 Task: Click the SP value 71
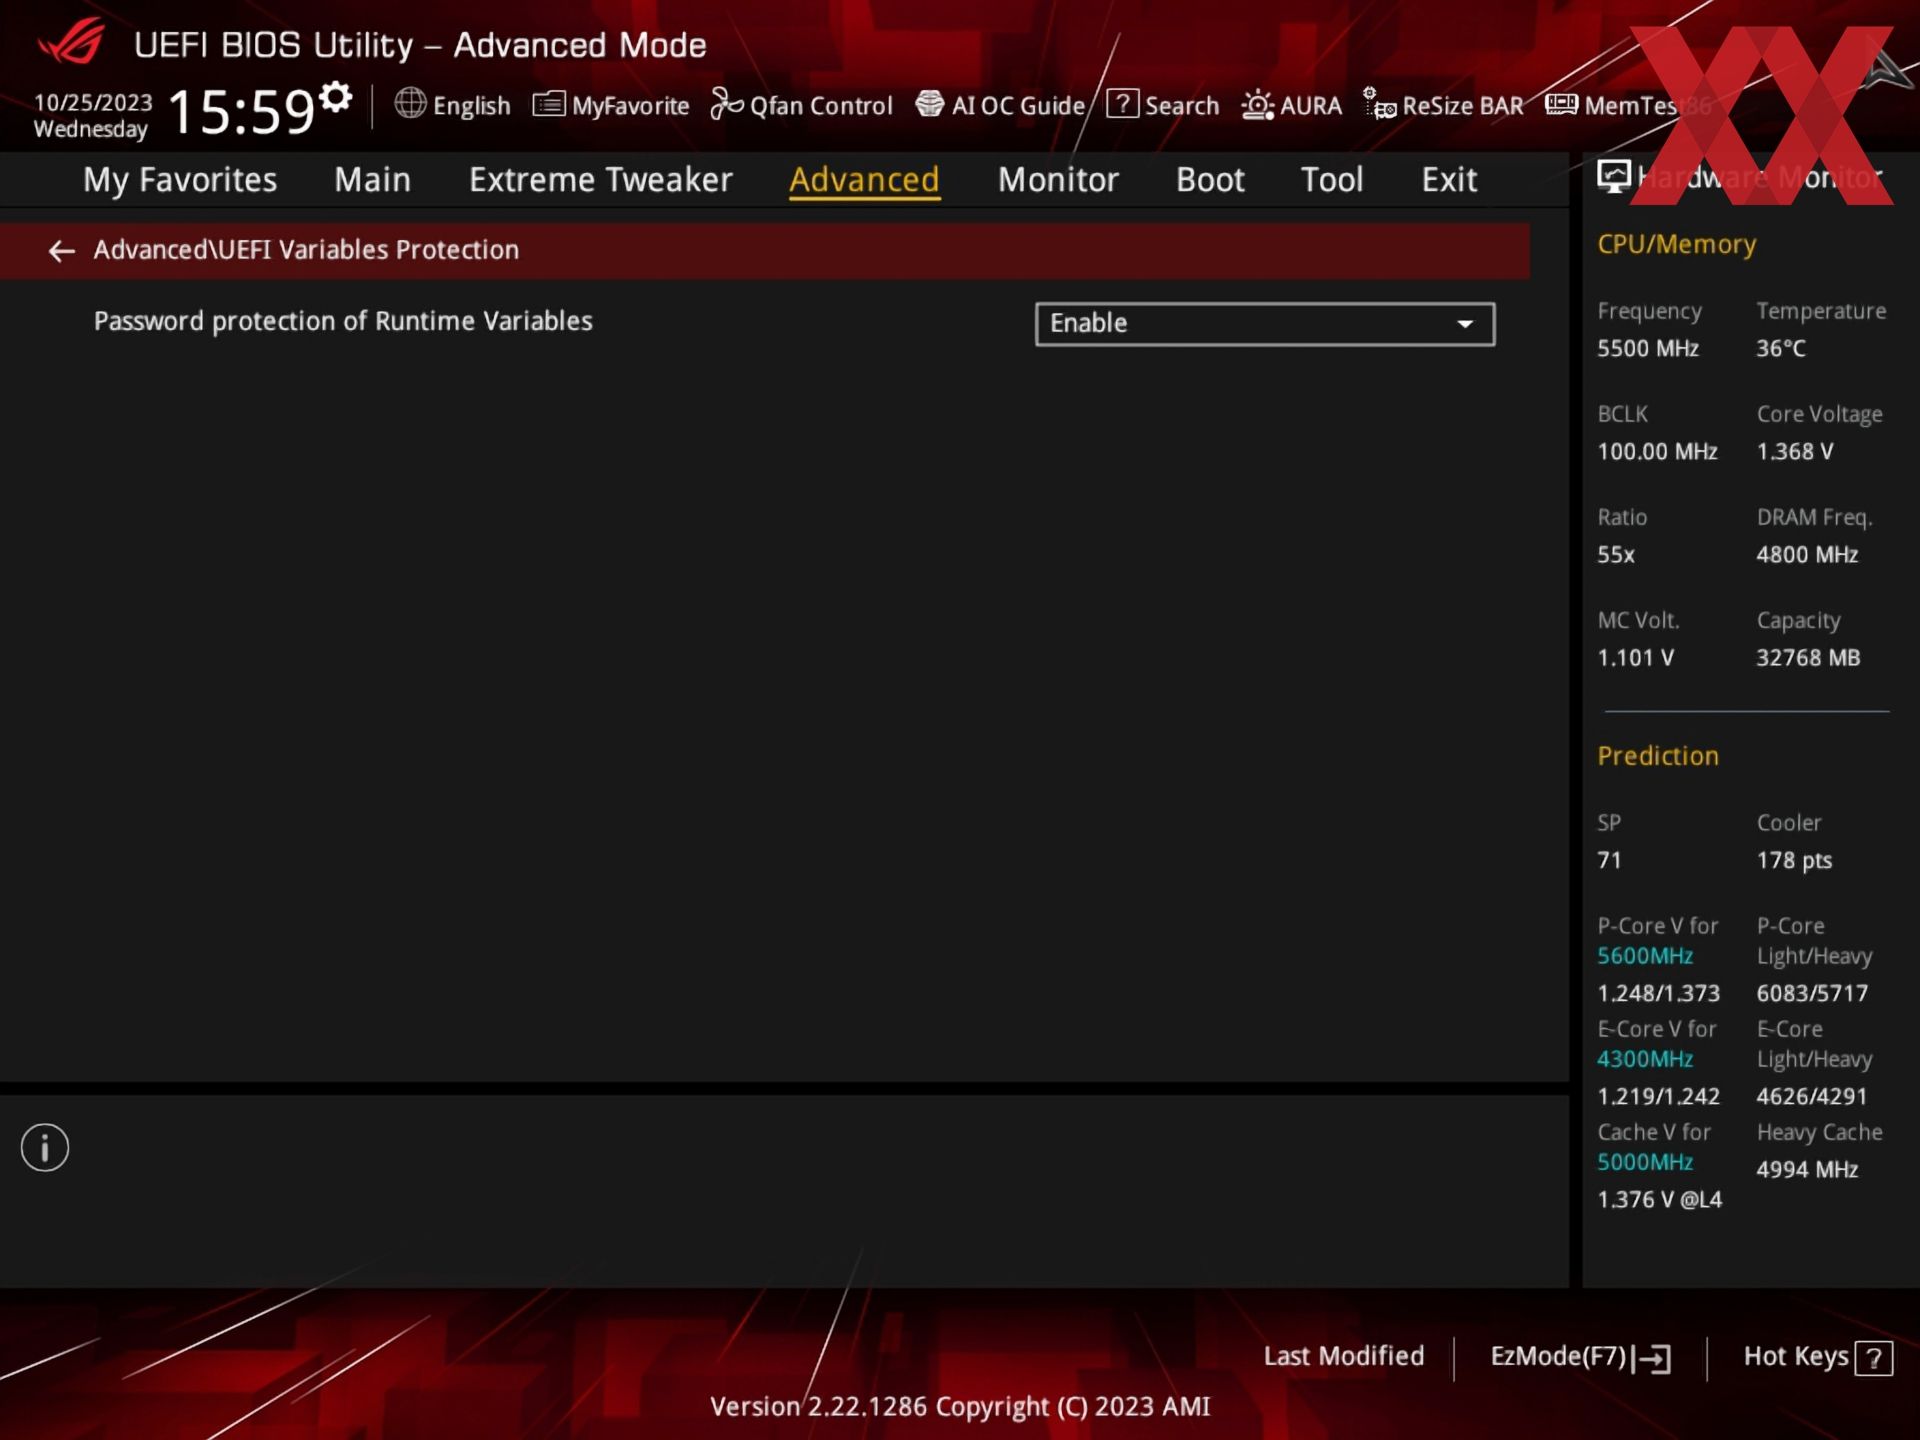(x=1609, y=860)
